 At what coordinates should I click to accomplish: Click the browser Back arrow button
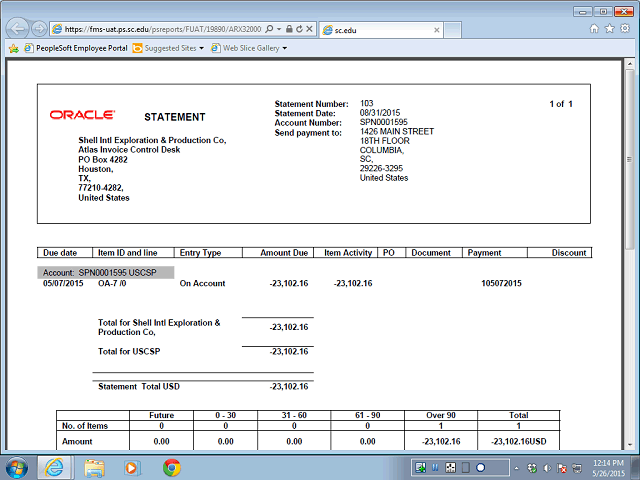coord(17,29)
